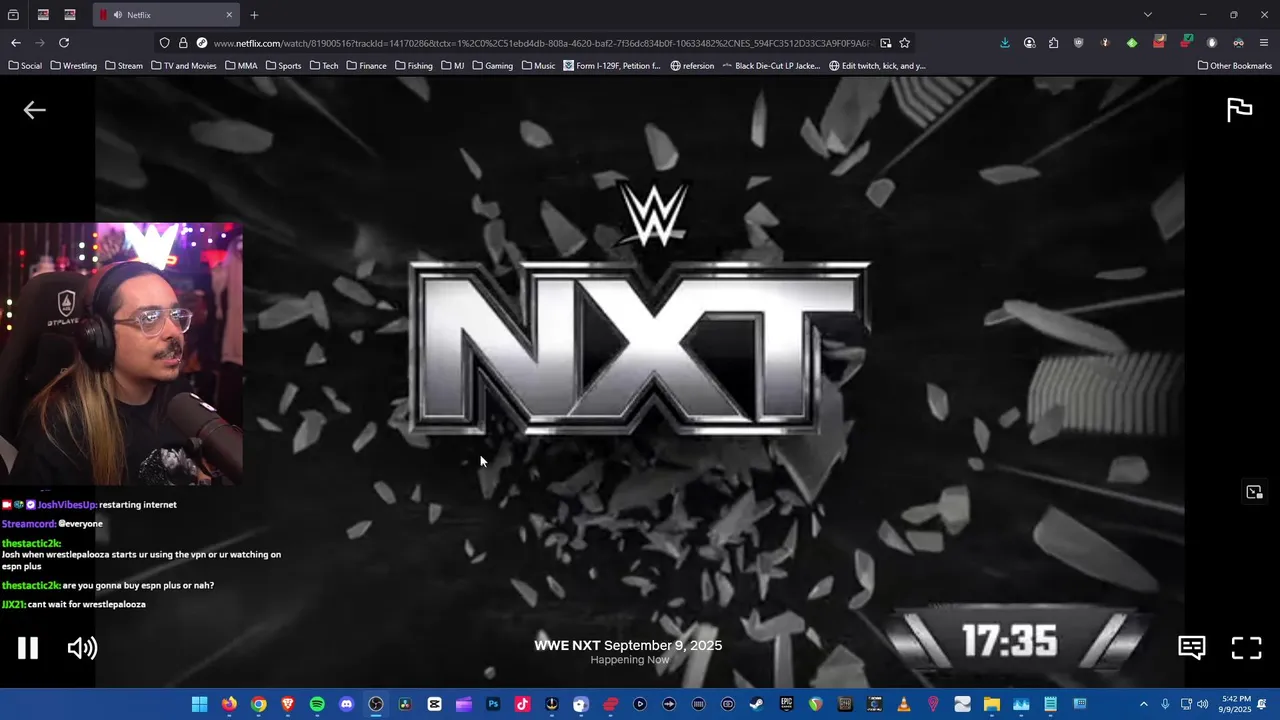Open the Finance bookmarks folder
Screen dimensions: 1280x720
click(366, 66)
